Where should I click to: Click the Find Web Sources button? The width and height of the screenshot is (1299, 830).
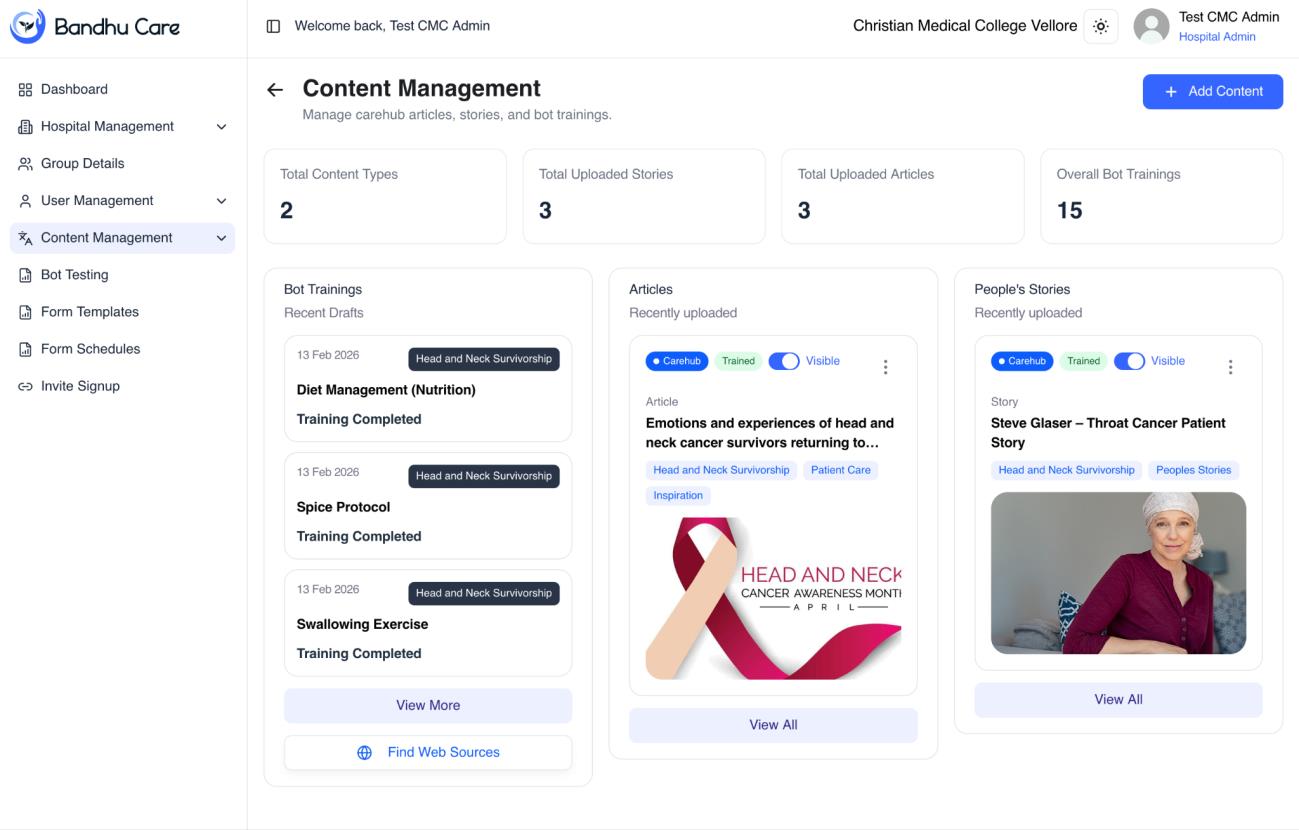point(428,753)
